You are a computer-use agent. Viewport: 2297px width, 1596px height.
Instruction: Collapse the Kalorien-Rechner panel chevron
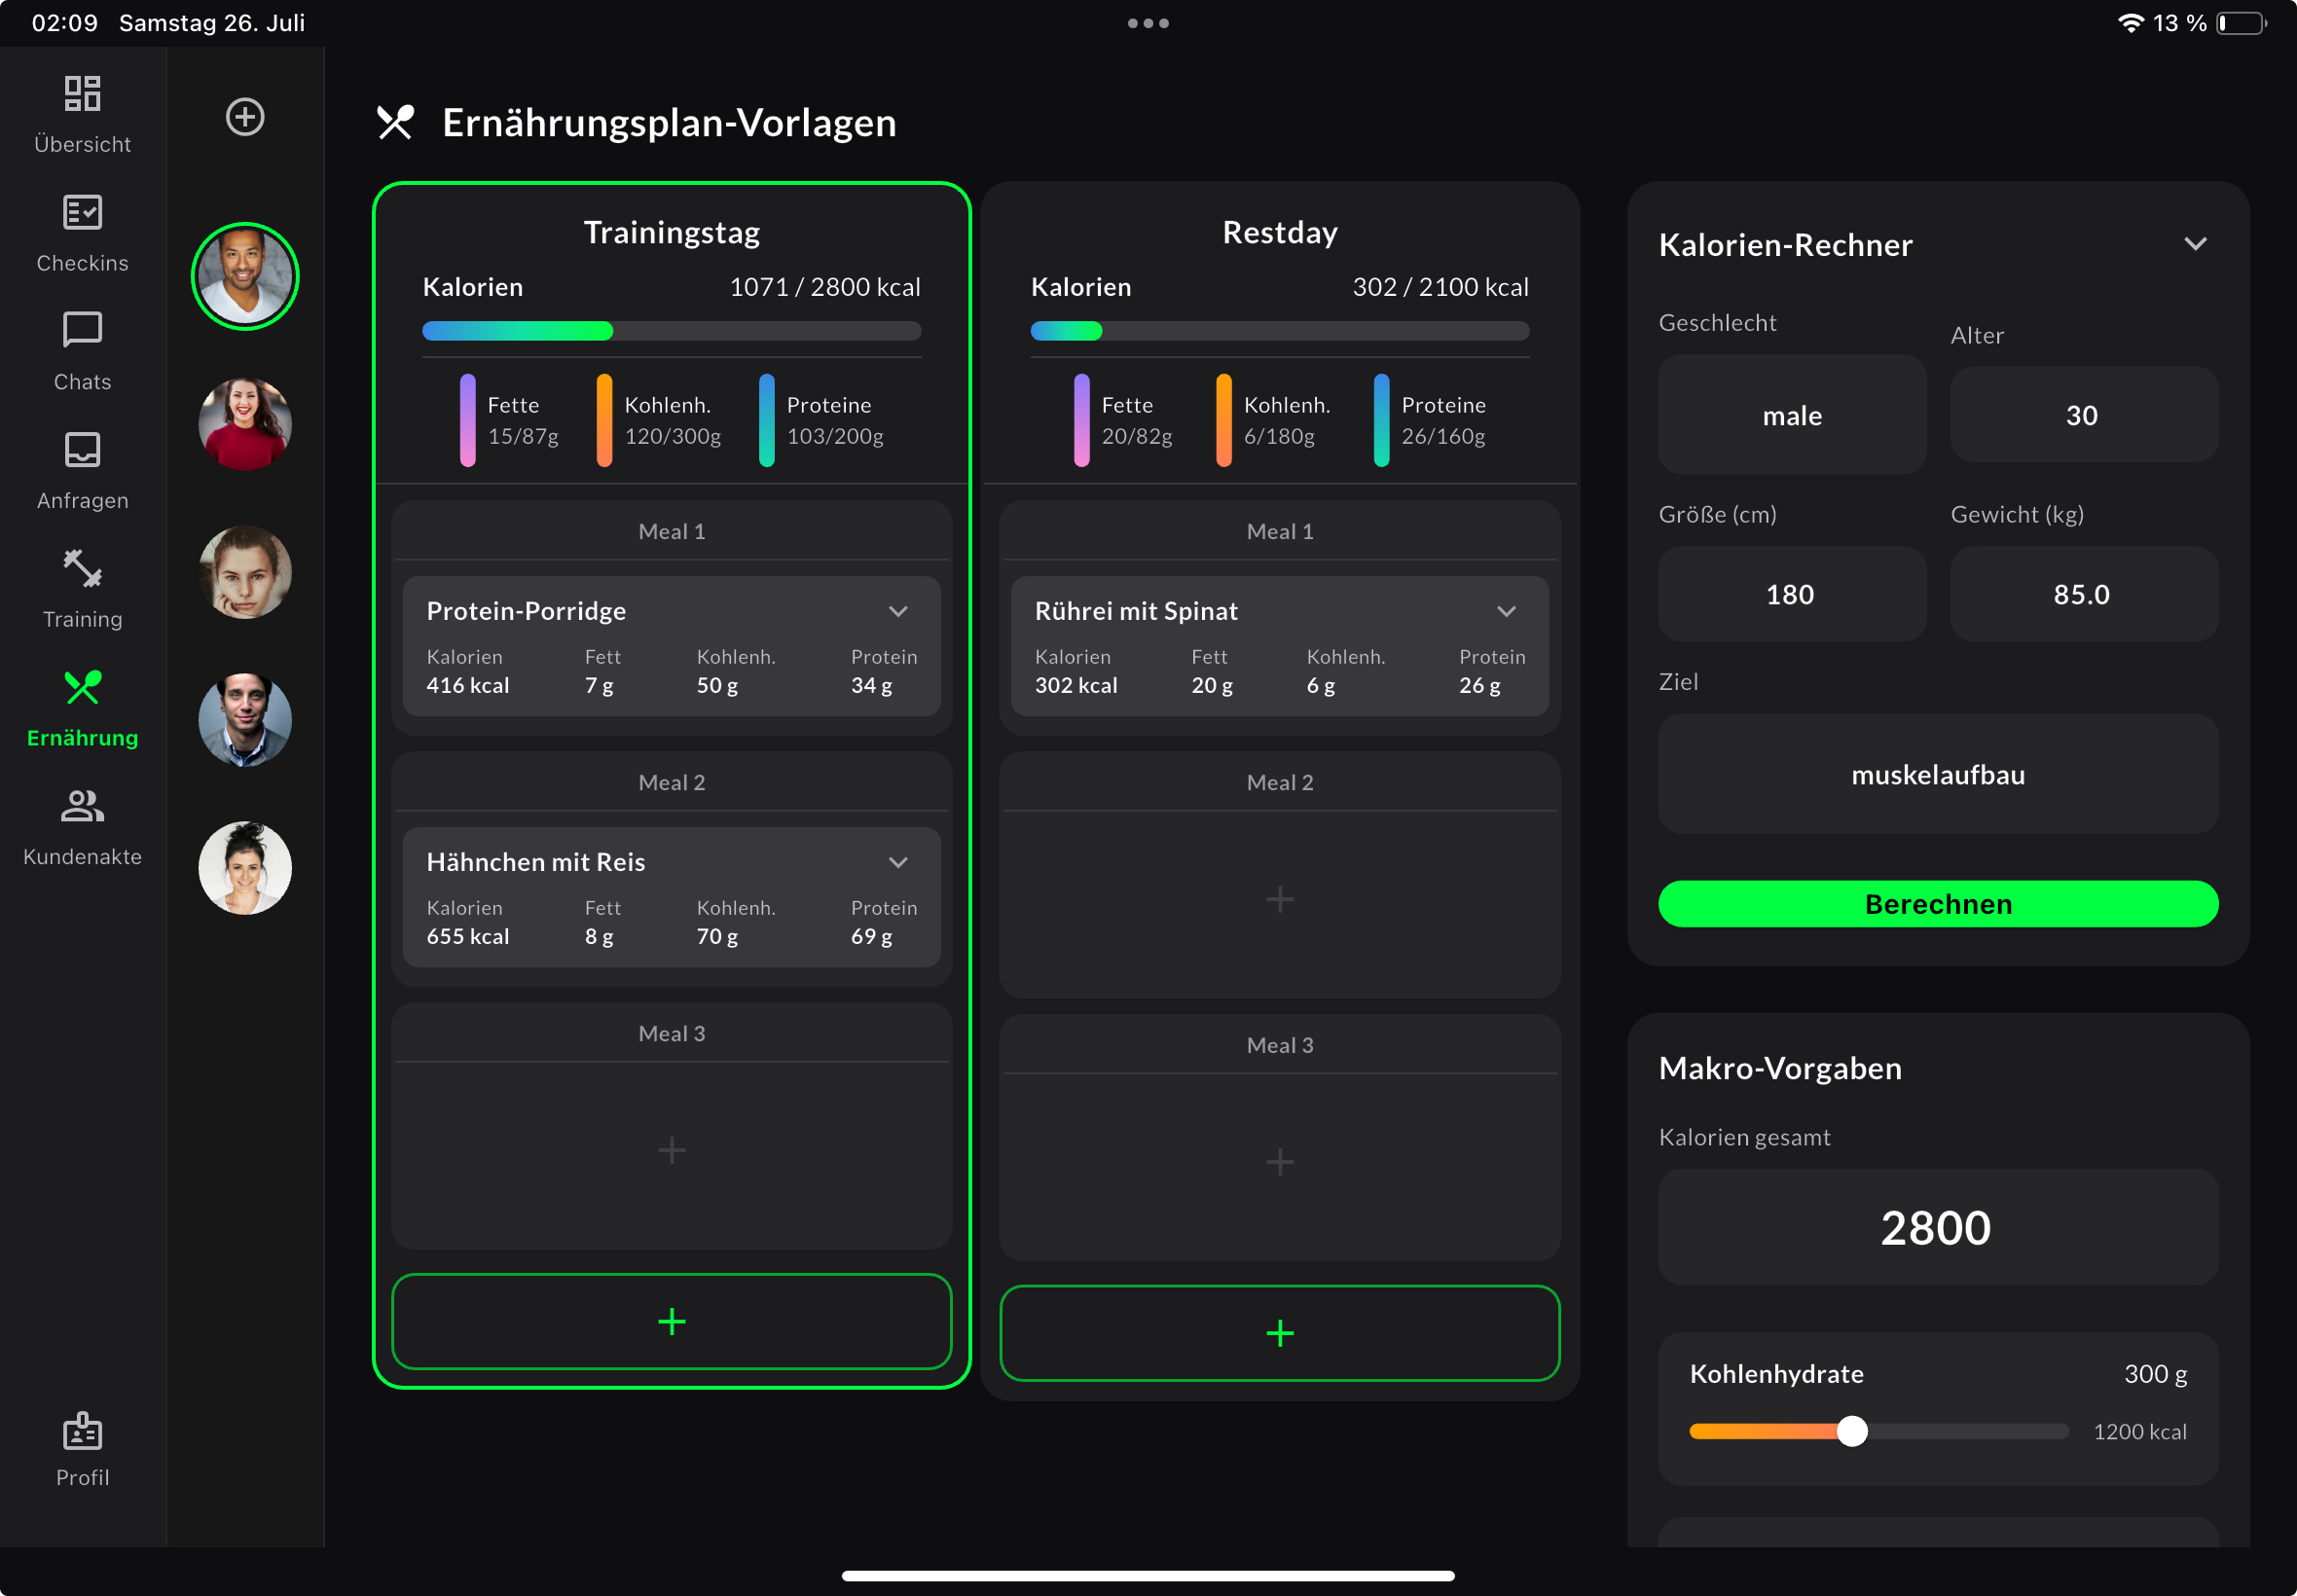tap(2195, 244)
